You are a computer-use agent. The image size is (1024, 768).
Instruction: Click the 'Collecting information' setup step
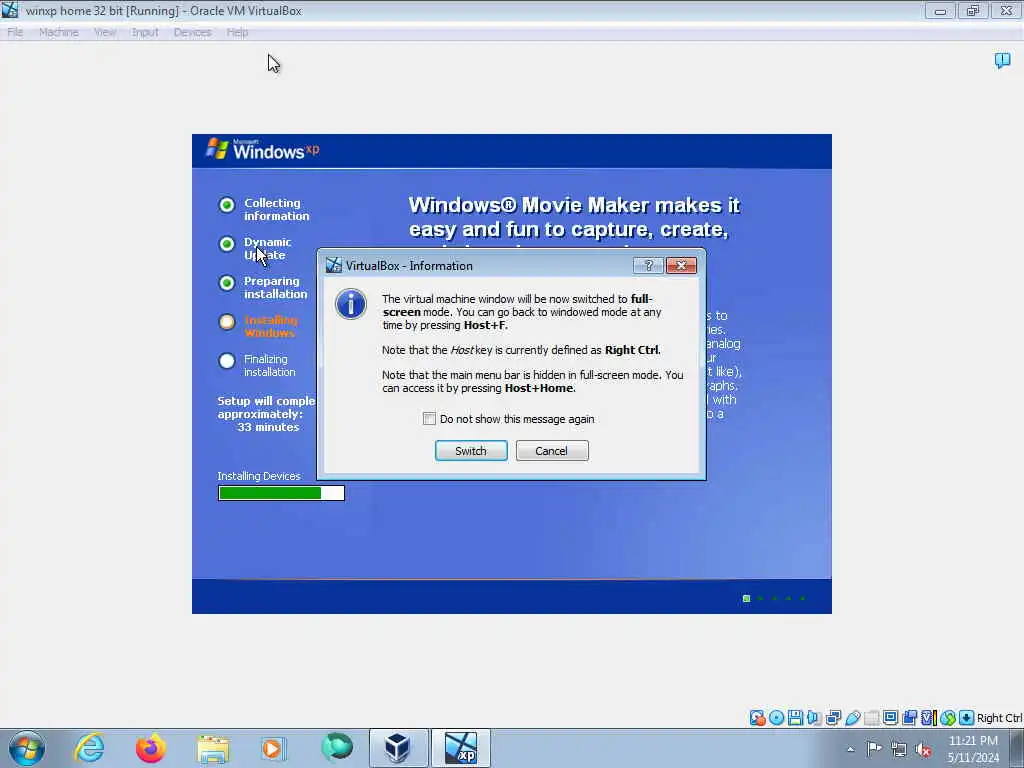[x=277, y=209]
